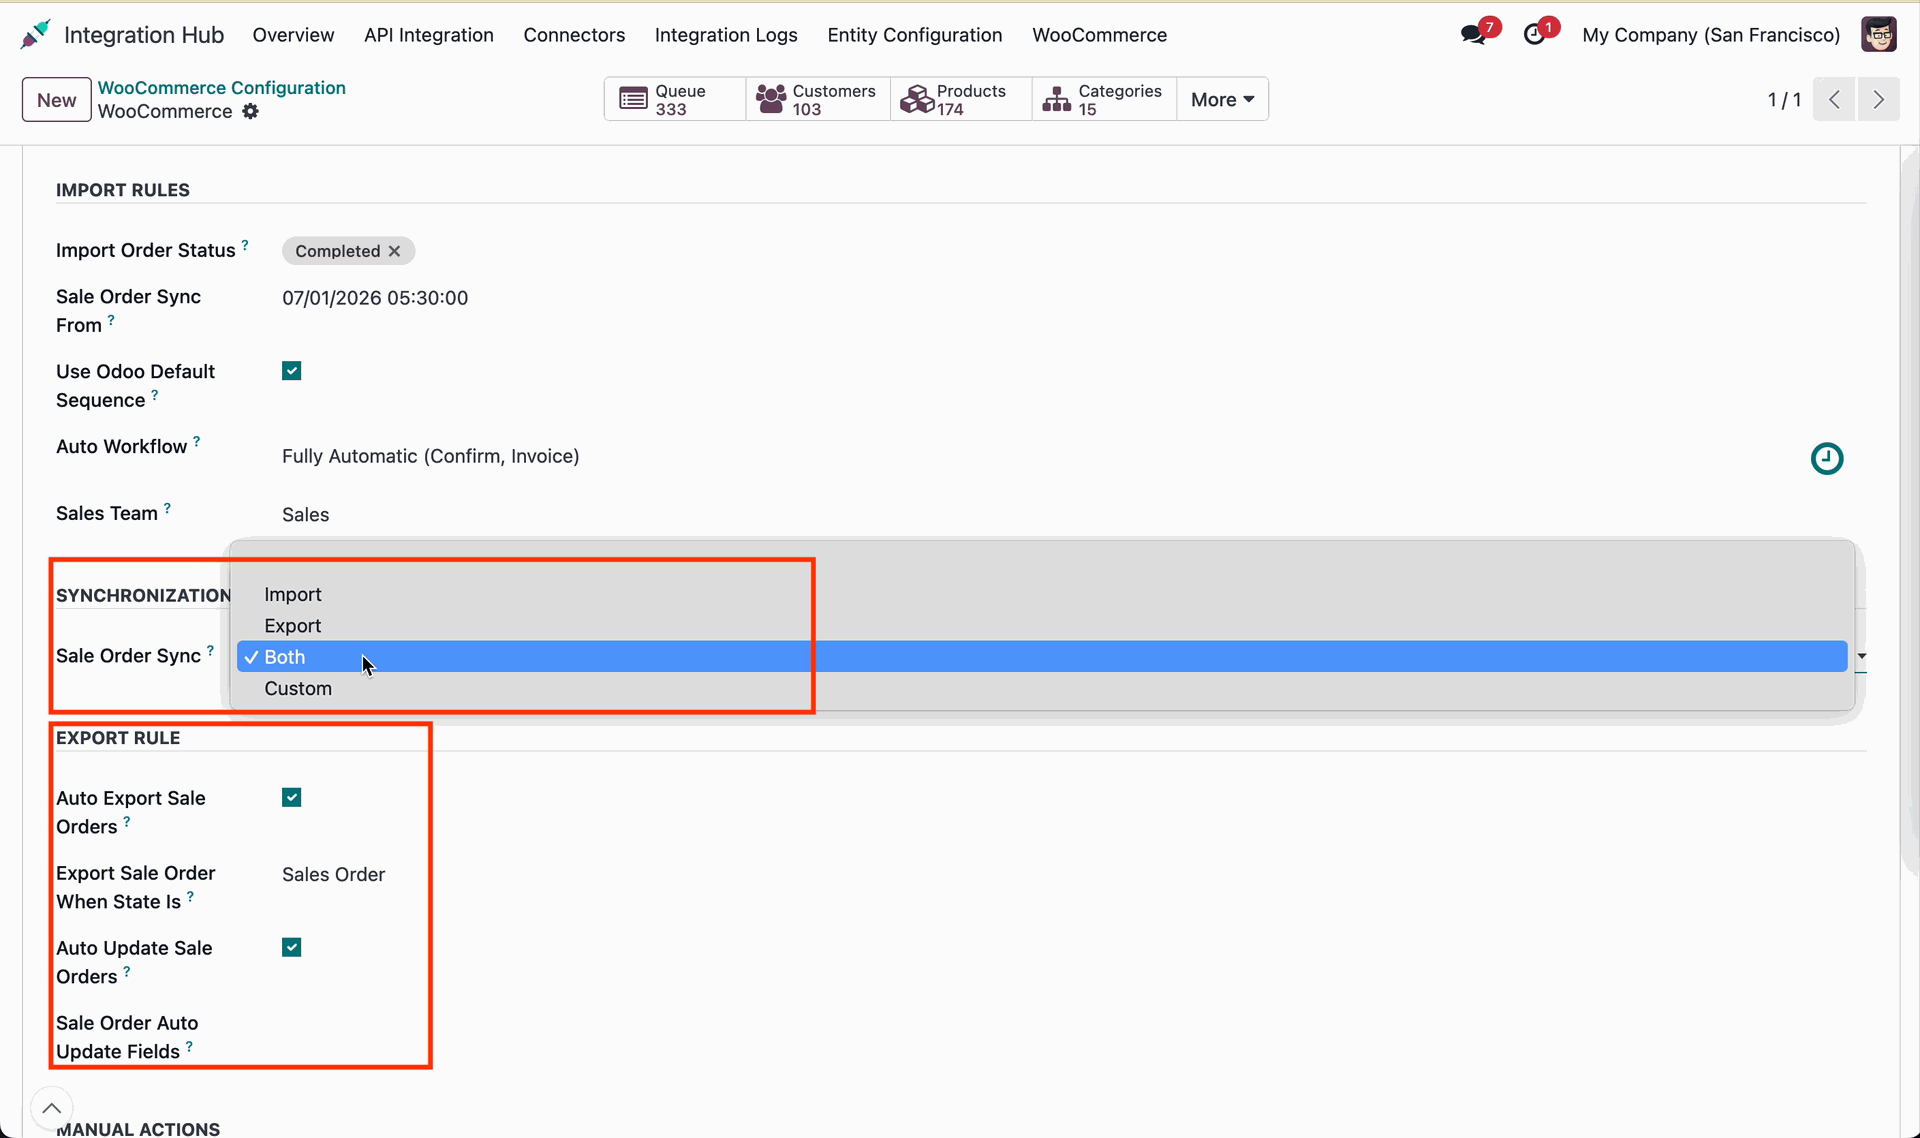The width and height of the screenshot is (1920, 1138).
Task: Switch company via My Company (San Francisco)
Action: click(1710, 34)
